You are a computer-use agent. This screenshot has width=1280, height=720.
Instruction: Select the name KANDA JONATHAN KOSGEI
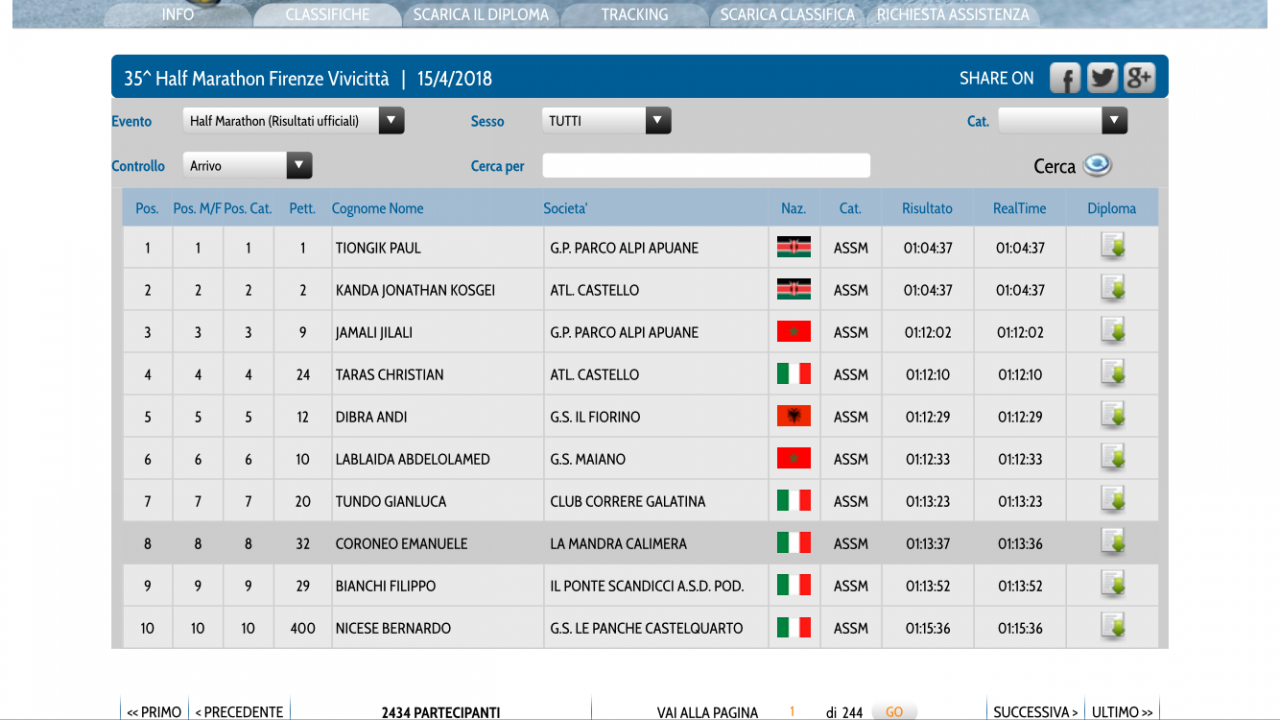(x=415, y=290)
